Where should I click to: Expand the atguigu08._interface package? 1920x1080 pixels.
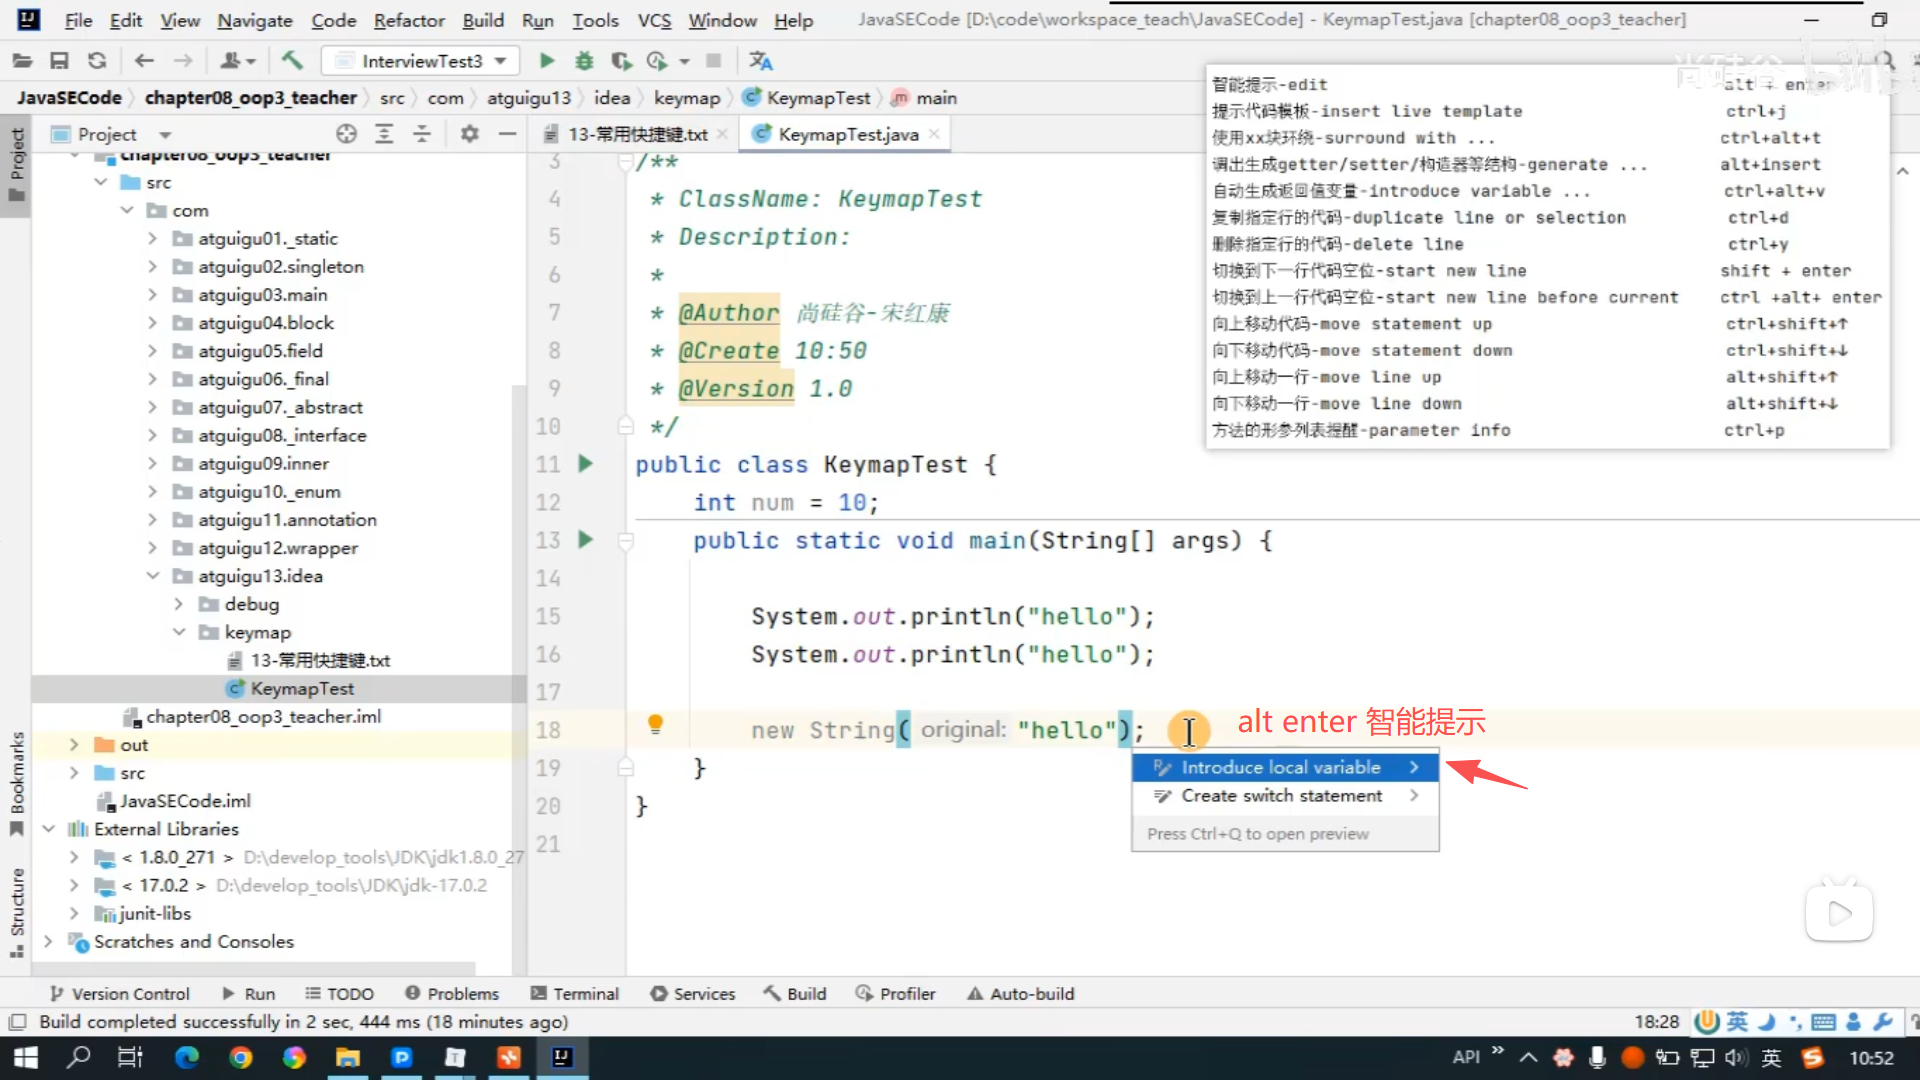[x=152, y=436]
